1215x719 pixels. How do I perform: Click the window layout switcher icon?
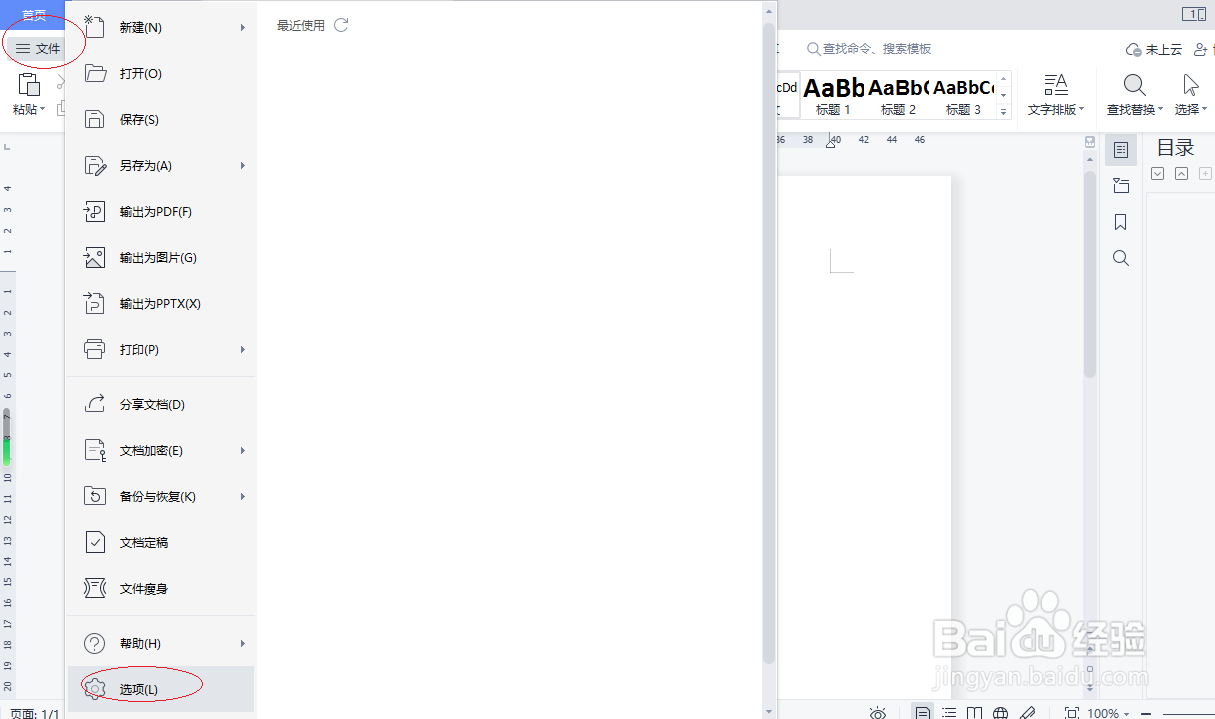tap(1193, 14)
